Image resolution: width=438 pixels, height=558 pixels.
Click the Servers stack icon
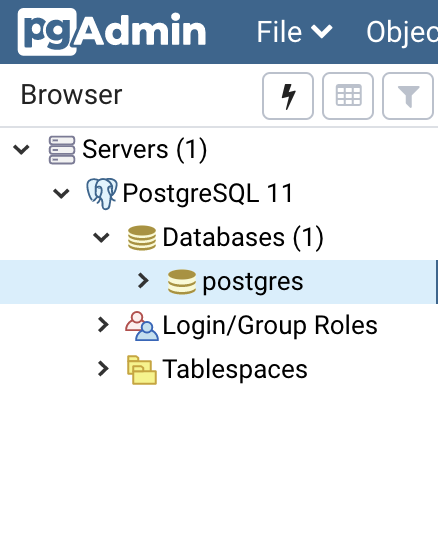[62, 150]
